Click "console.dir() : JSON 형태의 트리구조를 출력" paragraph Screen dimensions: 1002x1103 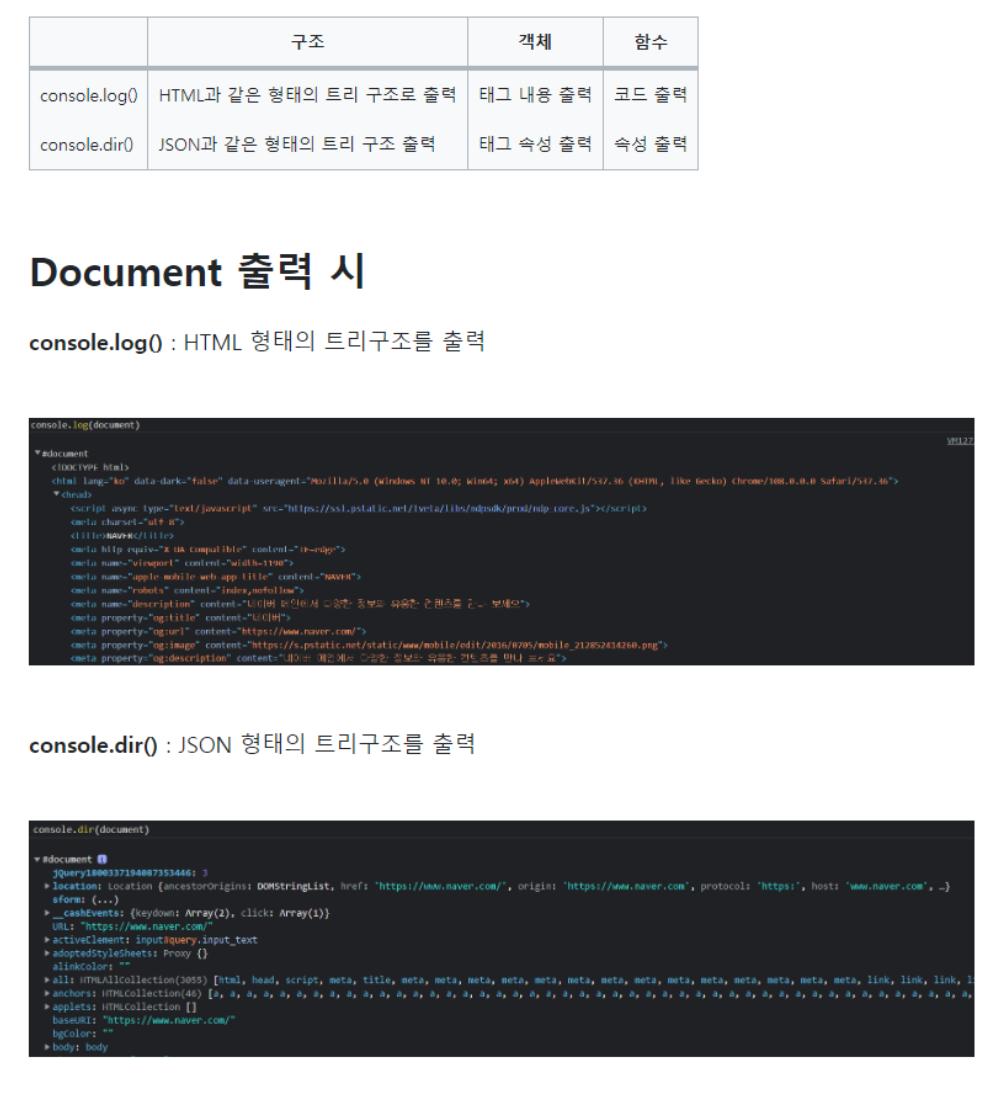252,744
